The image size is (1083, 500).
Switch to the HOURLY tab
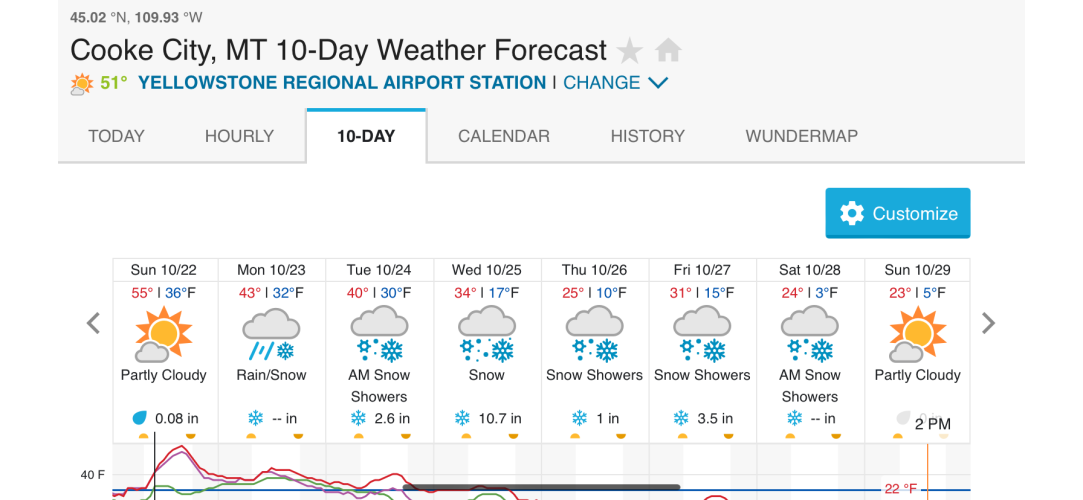tap(239, 136)
